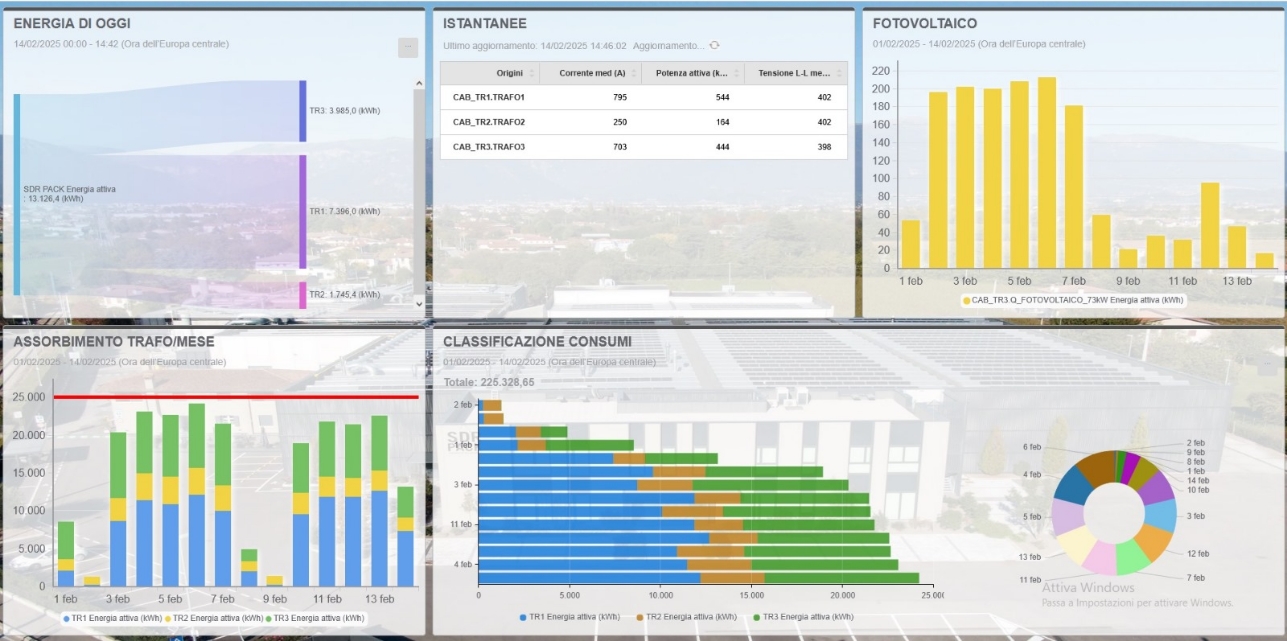This screenshot has height=641, width=1287.
Task: Click the TR3 node in the Sankey diagram
Action: 303,111
